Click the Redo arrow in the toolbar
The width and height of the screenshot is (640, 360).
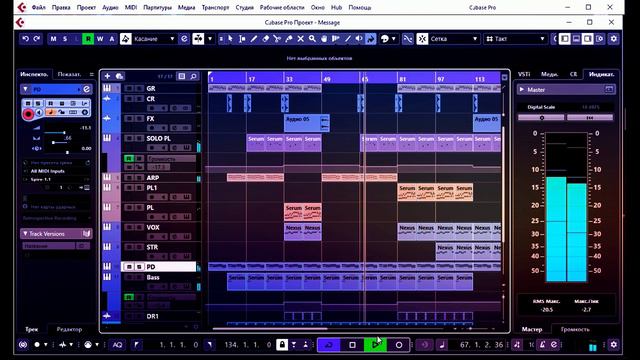(x=37, y=39)
